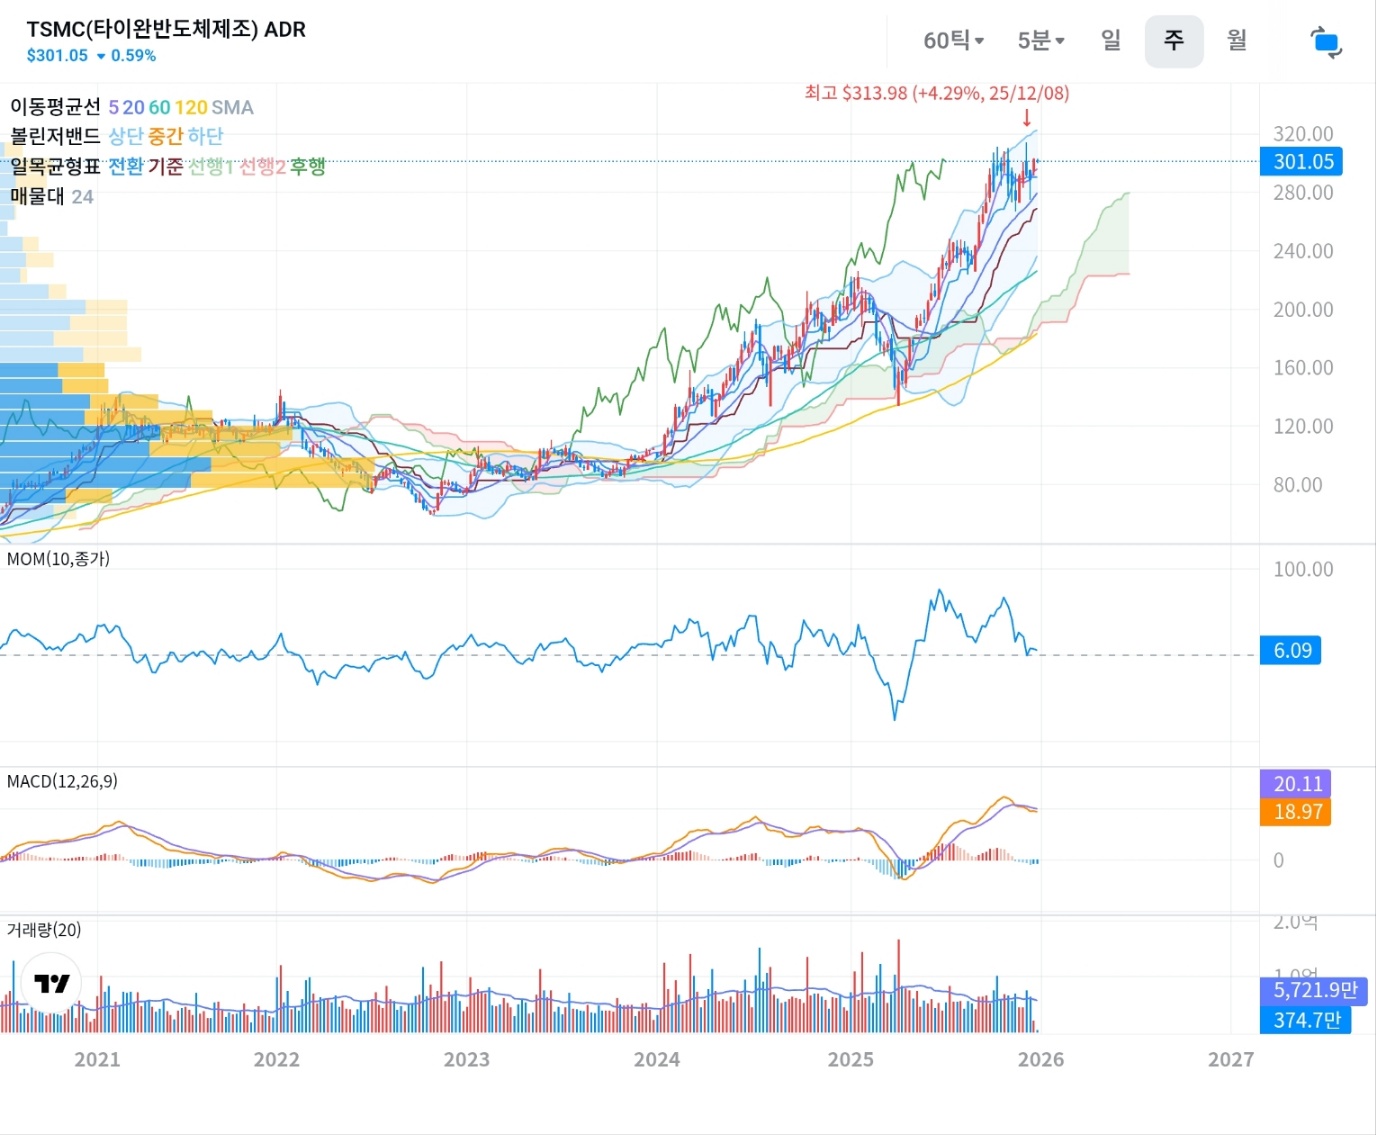Toggle the 이동평균선 moving average indicator
1376x1135 pixels.
click(55, 107)
